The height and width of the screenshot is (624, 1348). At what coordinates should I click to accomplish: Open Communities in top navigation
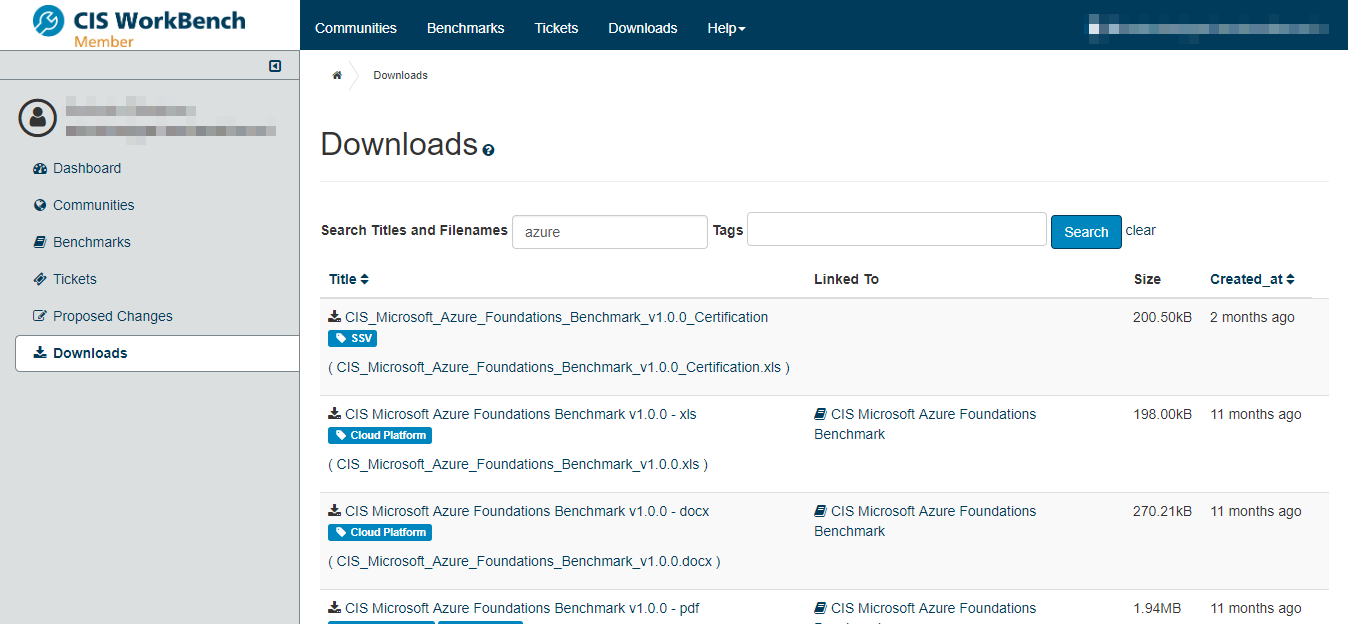(356, 28)
